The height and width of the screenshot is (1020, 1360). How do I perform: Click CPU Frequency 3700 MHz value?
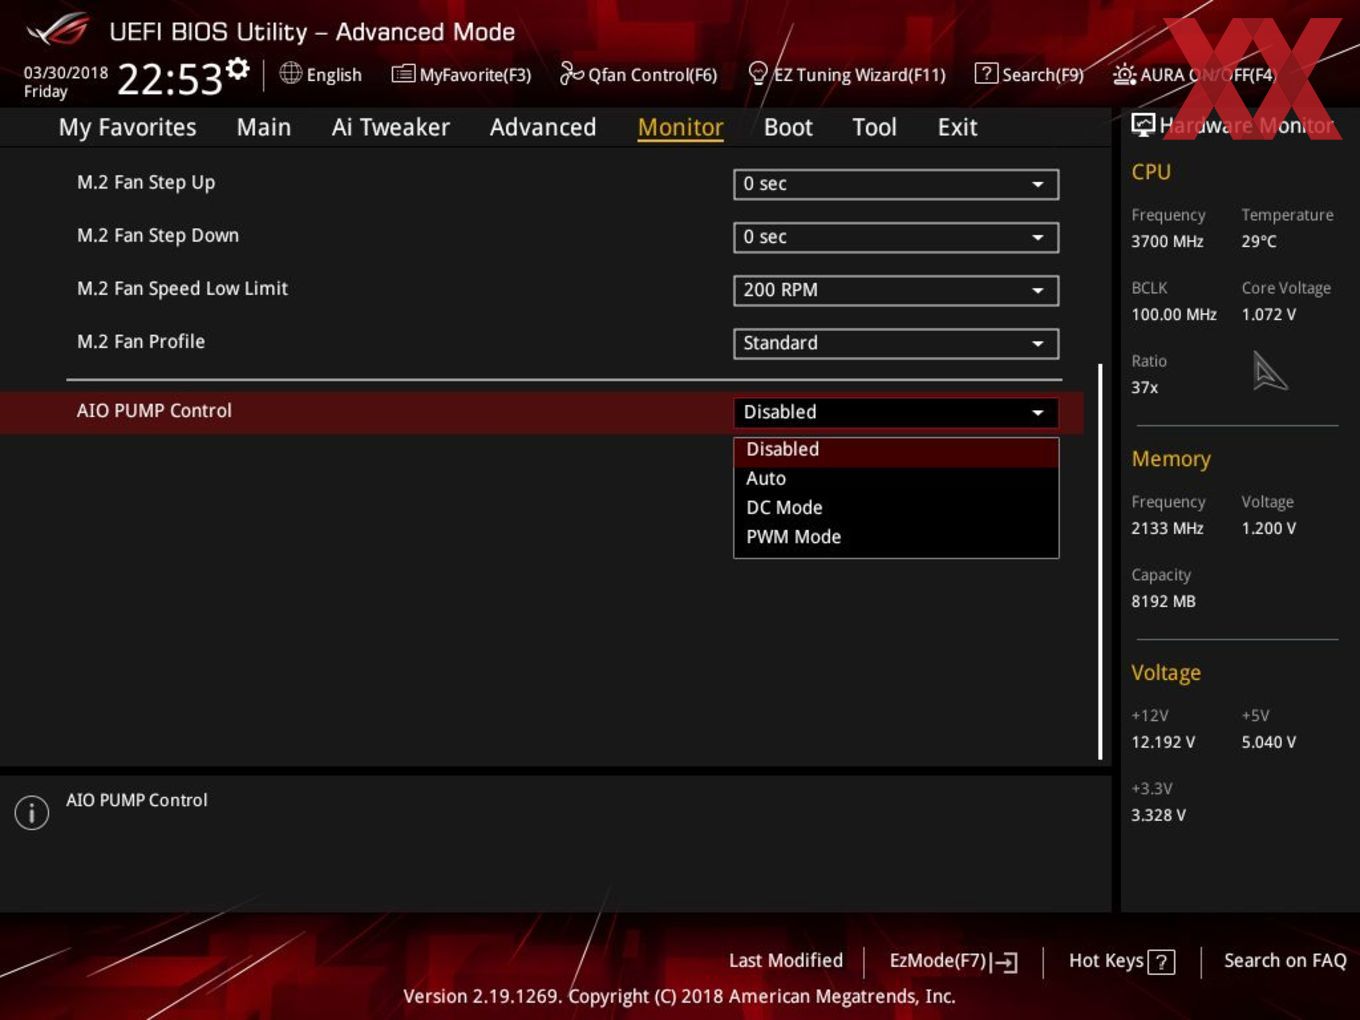[x=1167, y=241]
